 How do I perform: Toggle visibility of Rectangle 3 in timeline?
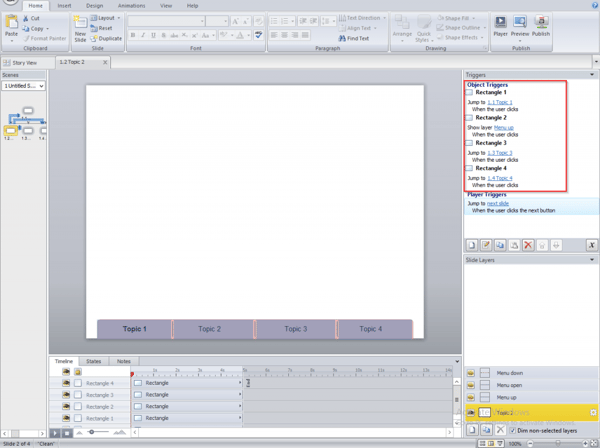coord(66,395)
